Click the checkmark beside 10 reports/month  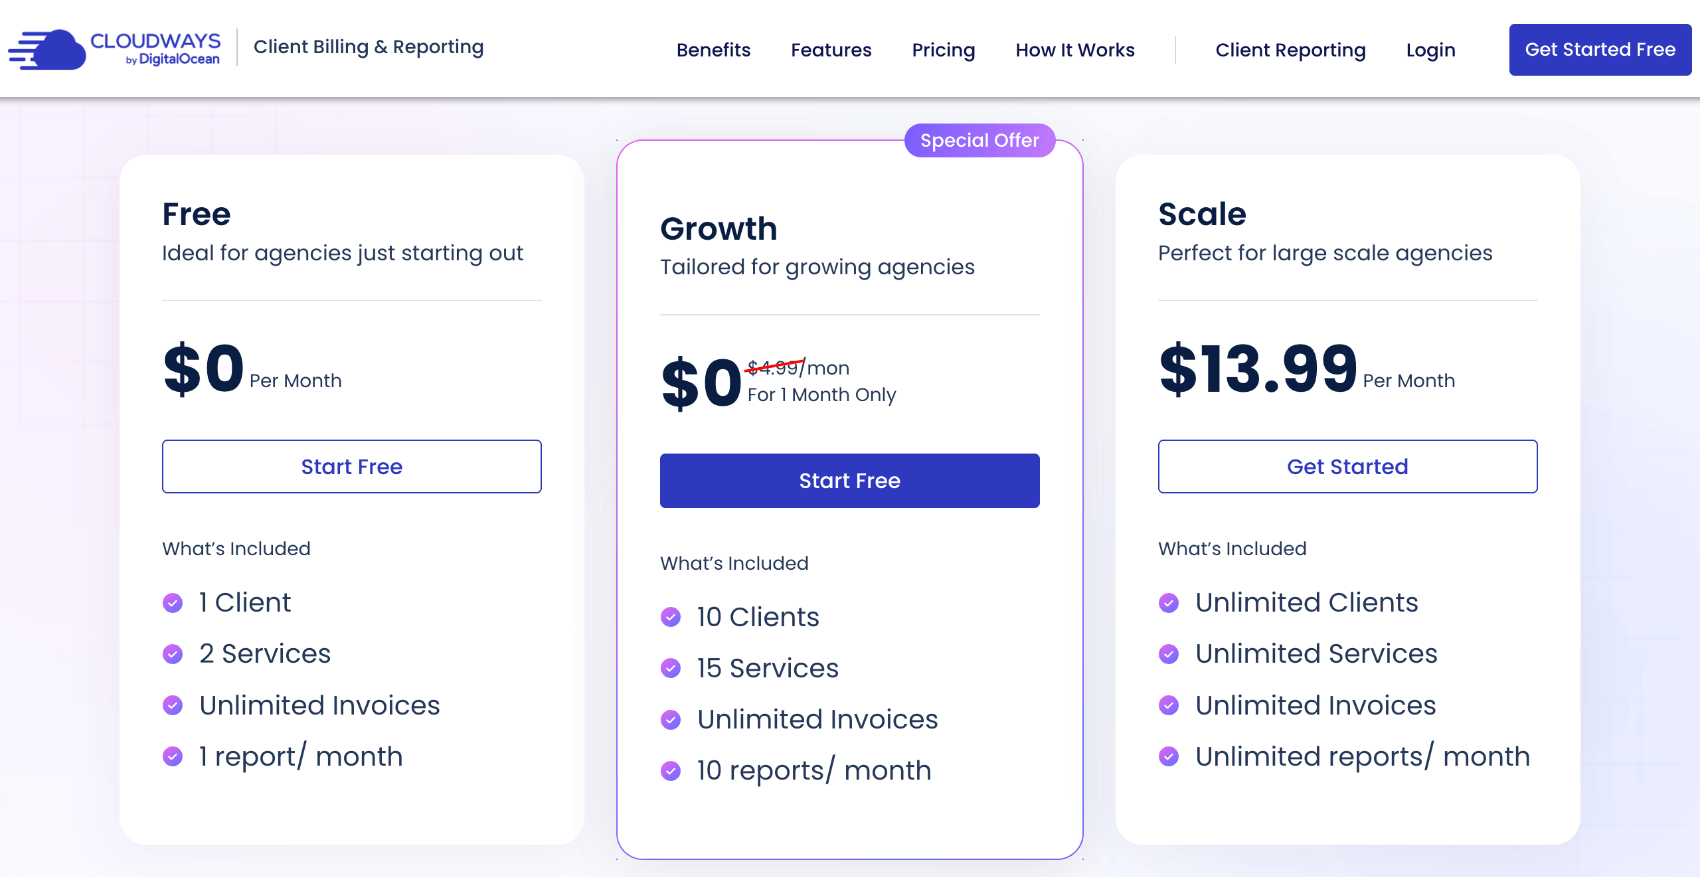pos(670,771)
